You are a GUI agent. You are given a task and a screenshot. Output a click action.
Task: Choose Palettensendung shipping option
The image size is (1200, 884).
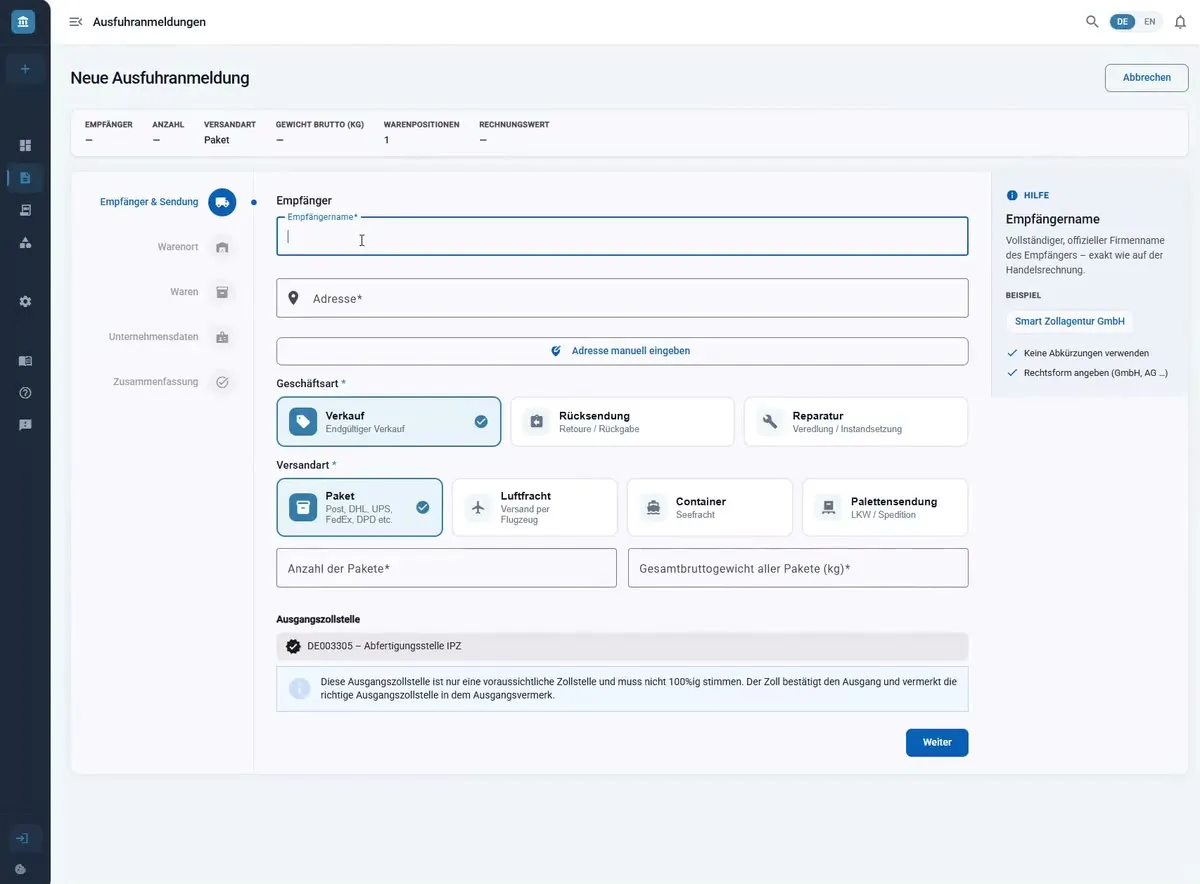[885, 508]
